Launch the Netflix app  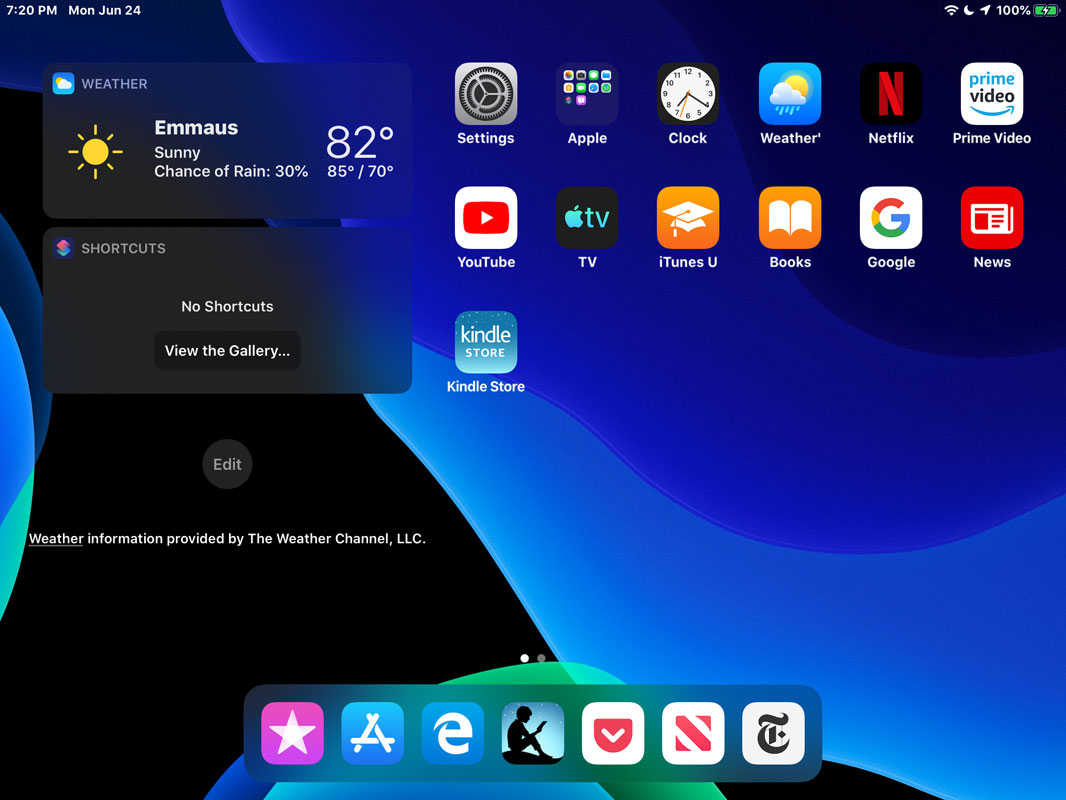point(891,94)
